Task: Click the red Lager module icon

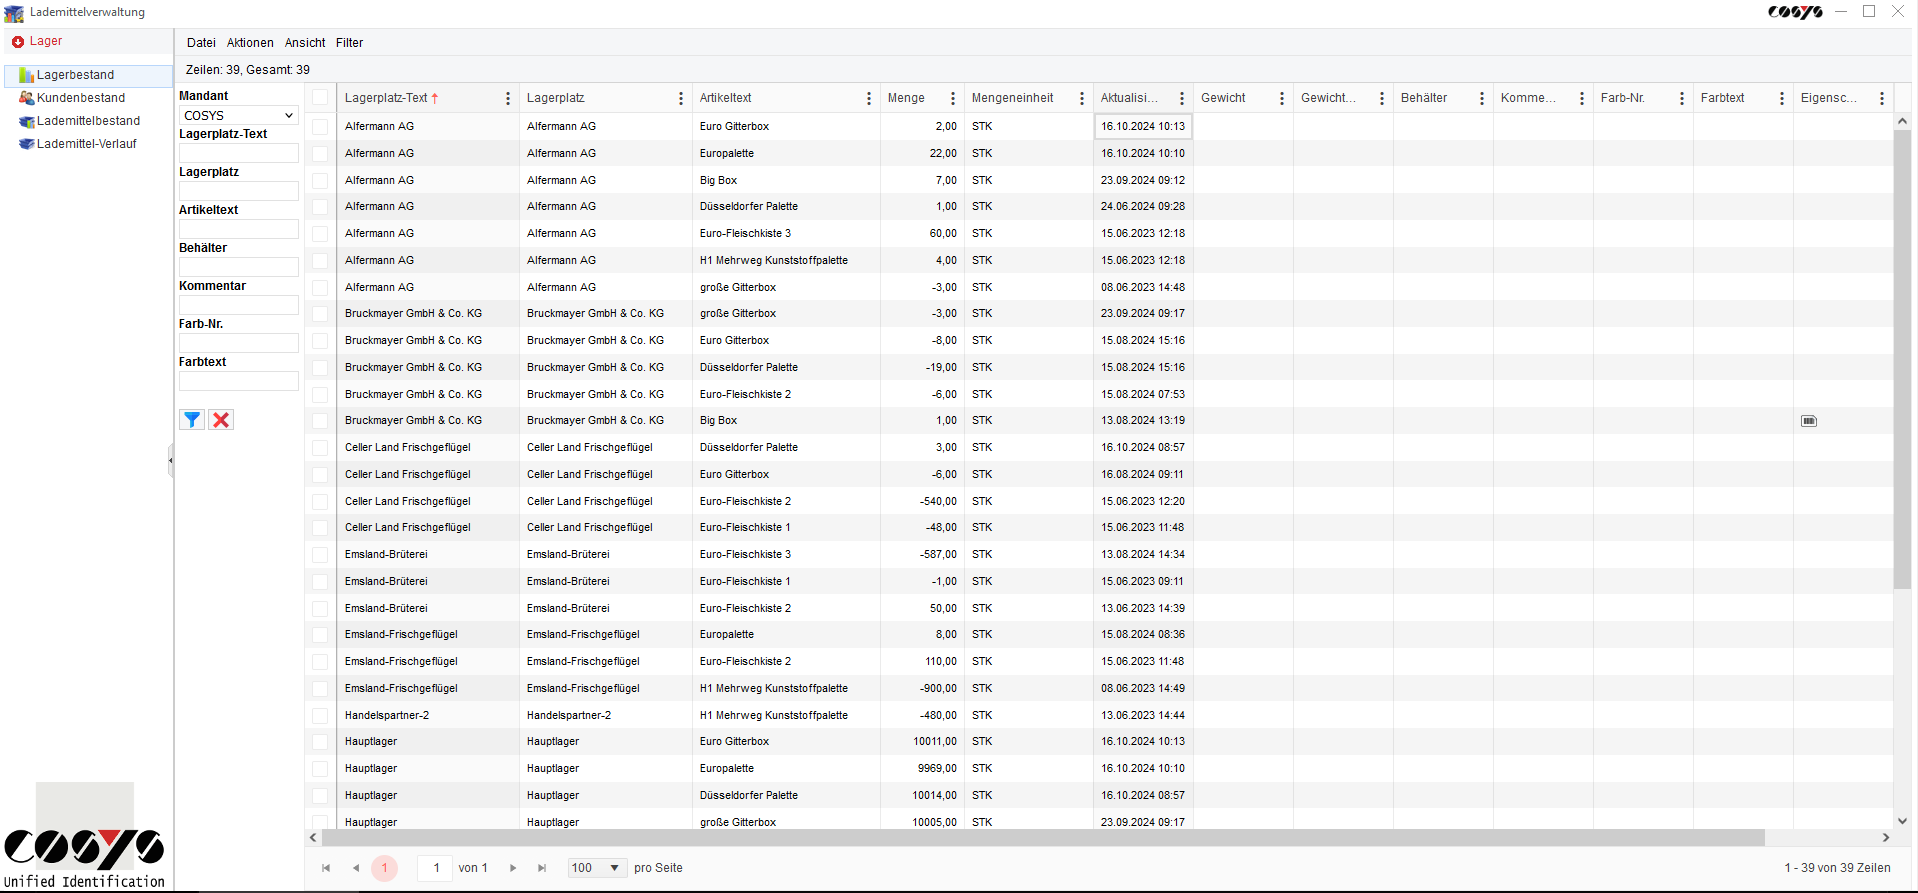Action: (x=17, y=42)
